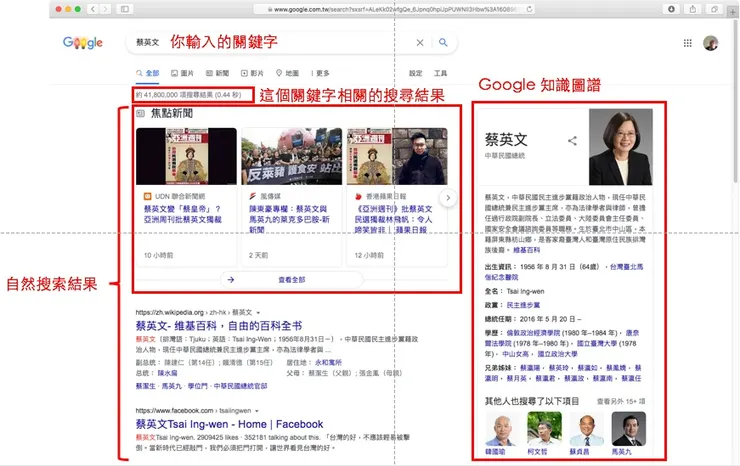Click 民主進步黨 party link
This screenshot has width=740, height=466.
click(x=523, y=305)
